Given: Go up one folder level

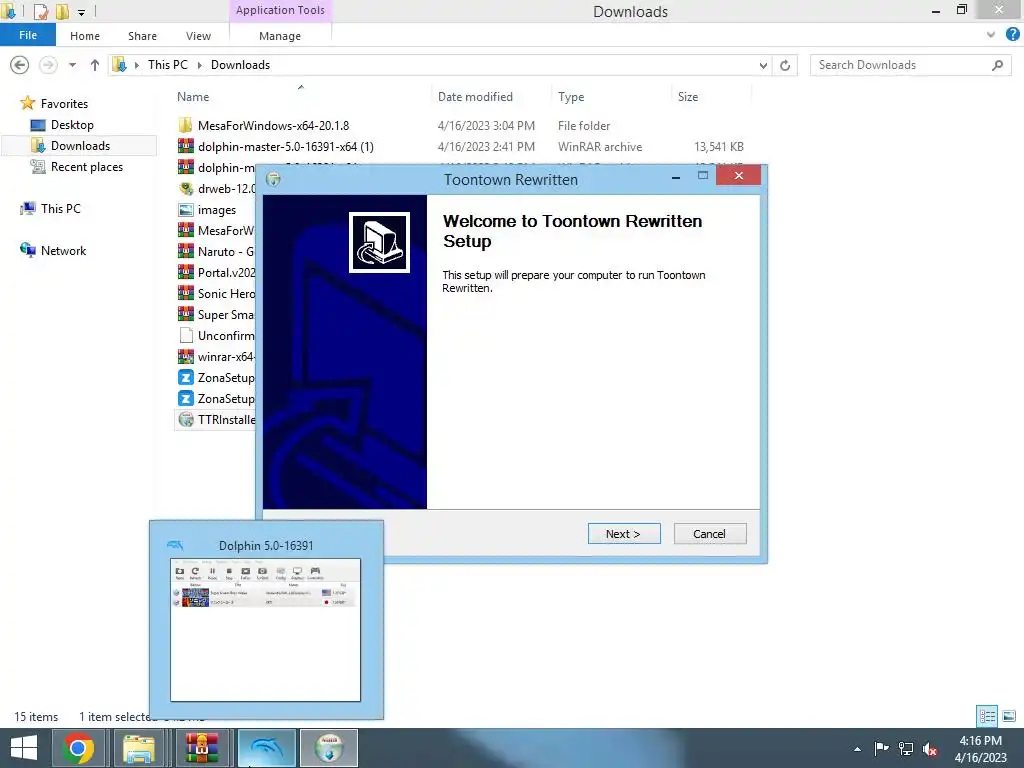Looking at the screenshot, I should [95, 65].
